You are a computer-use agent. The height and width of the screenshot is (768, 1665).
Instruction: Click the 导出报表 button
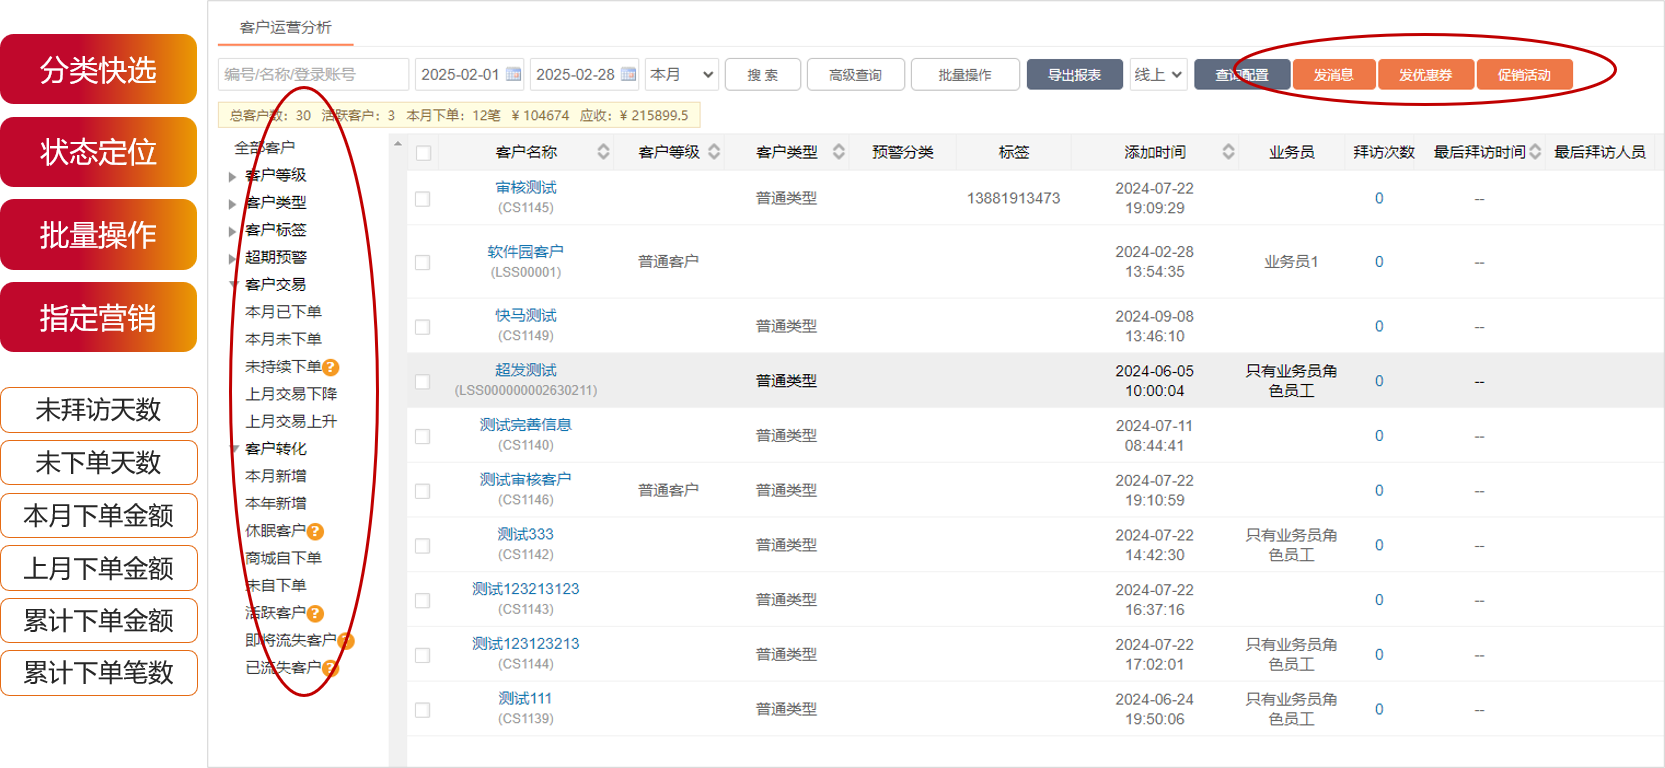(1074, 75)
